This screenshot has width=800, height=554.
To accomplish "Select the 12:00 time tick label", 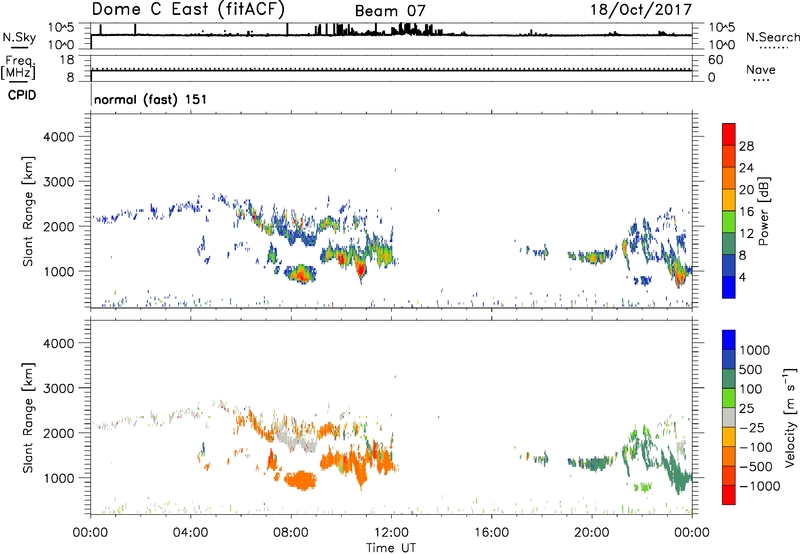I will (391, 533).
